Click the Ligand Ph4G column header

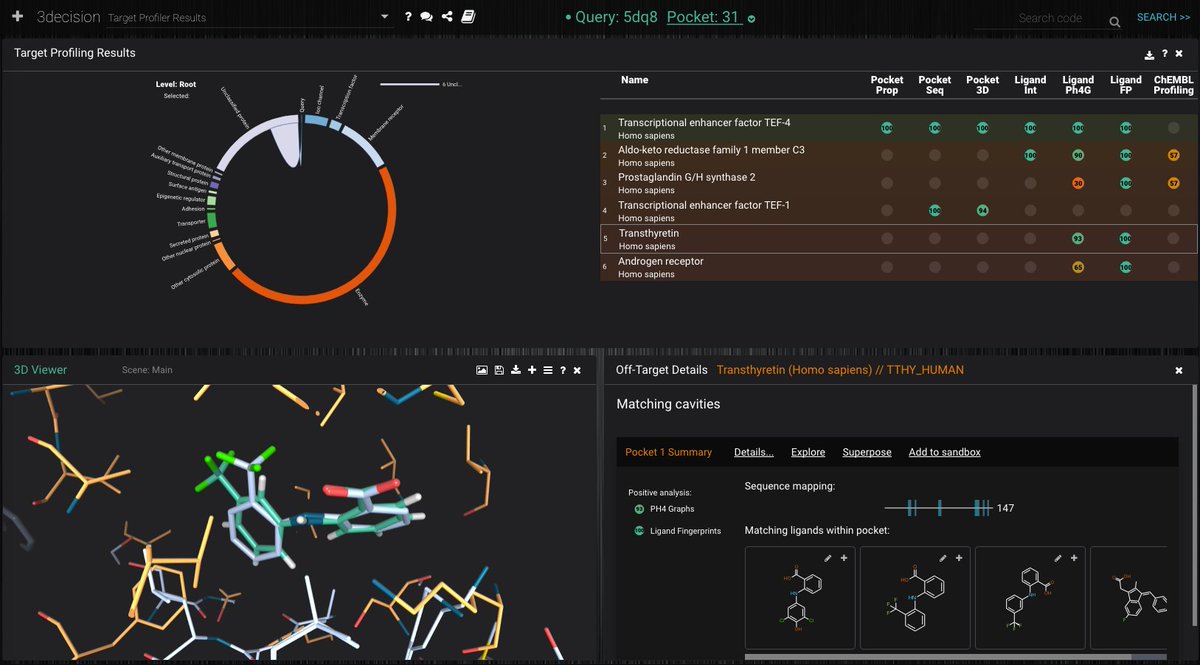click(1078, 85)
